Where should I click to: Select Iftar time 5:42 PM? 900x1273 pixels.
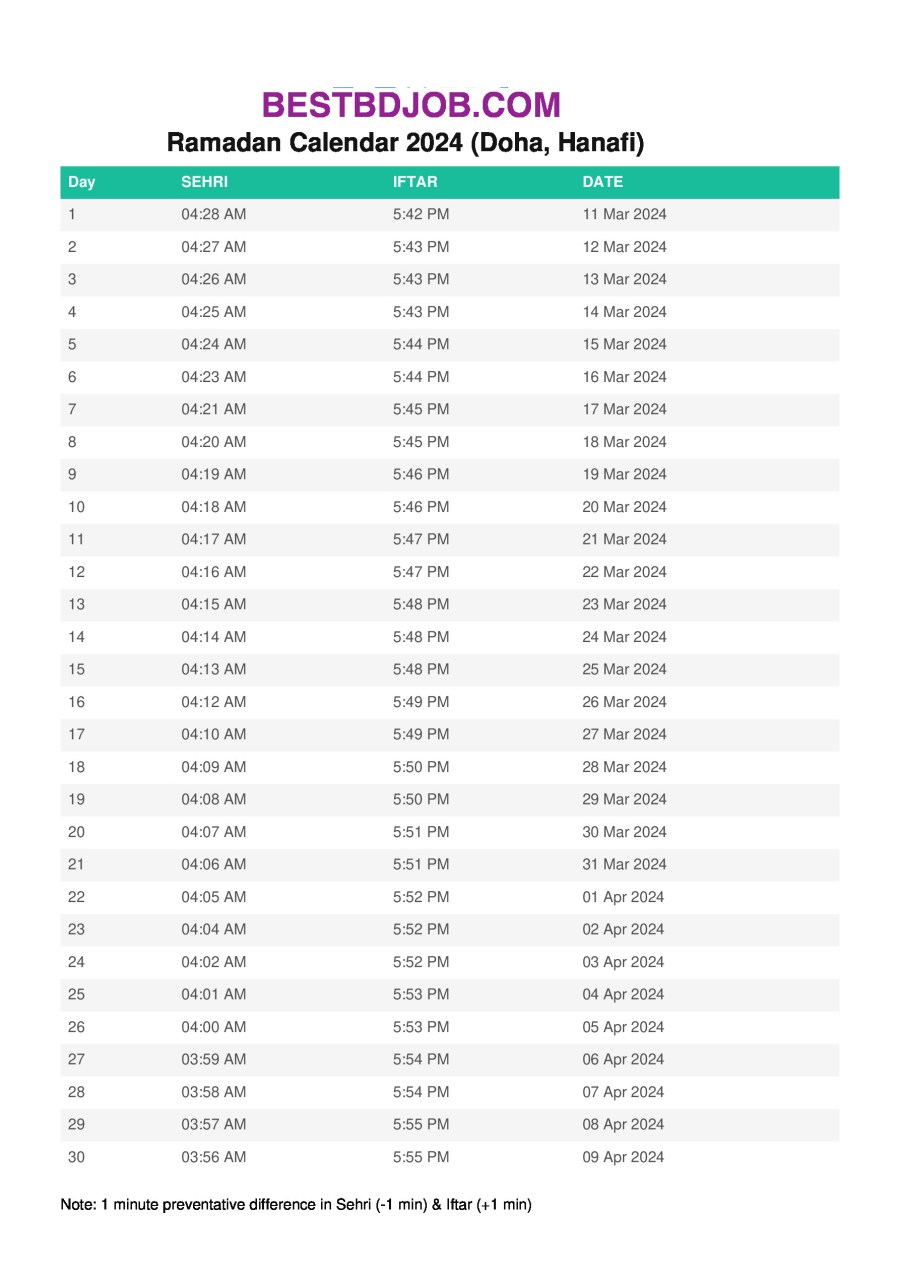[421, 214]
